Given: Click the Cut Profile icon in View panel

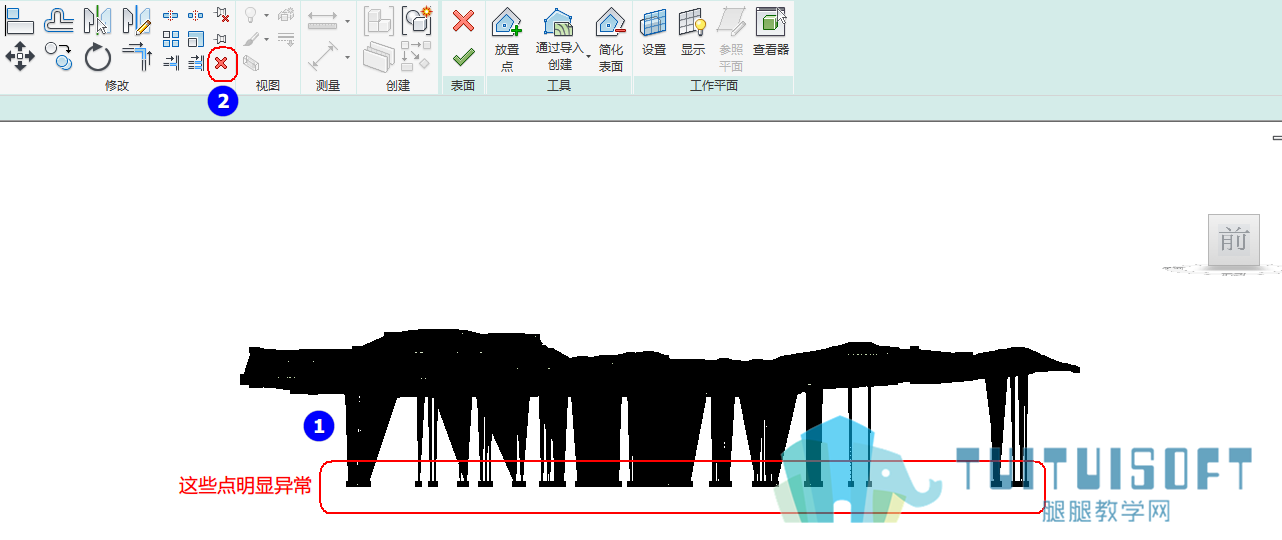Looking at the screenshot, I should click(251, 63).
